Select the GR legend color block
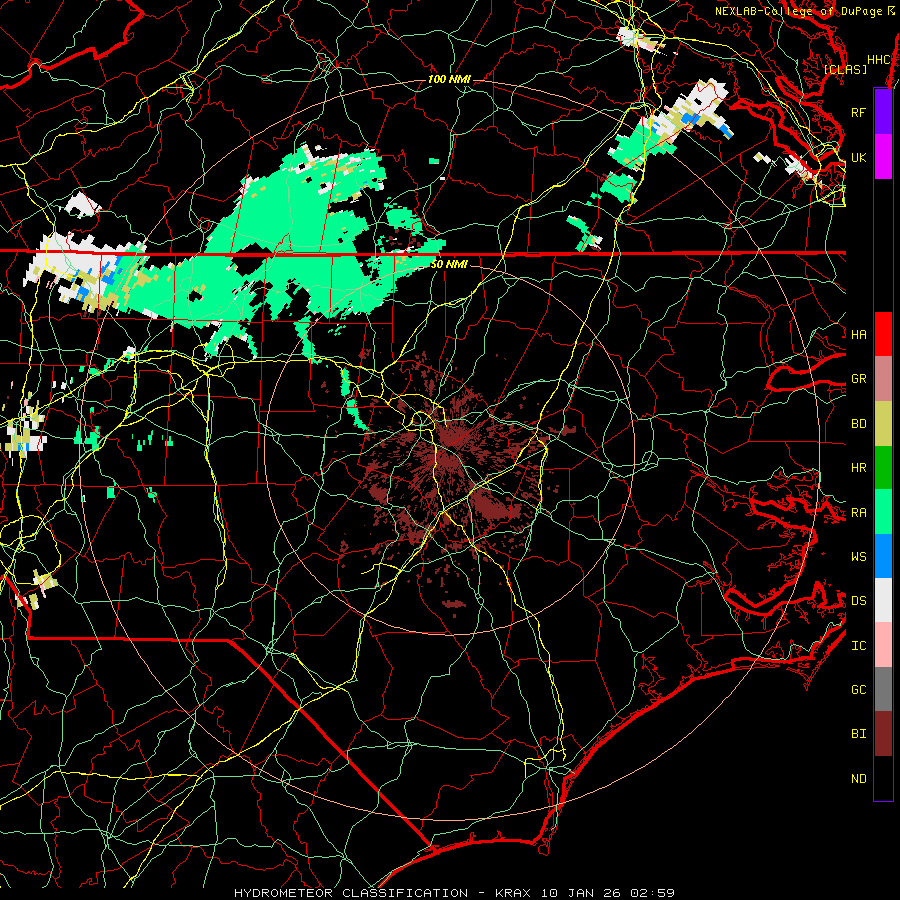900x900 pixels. (x=883, y=379)
